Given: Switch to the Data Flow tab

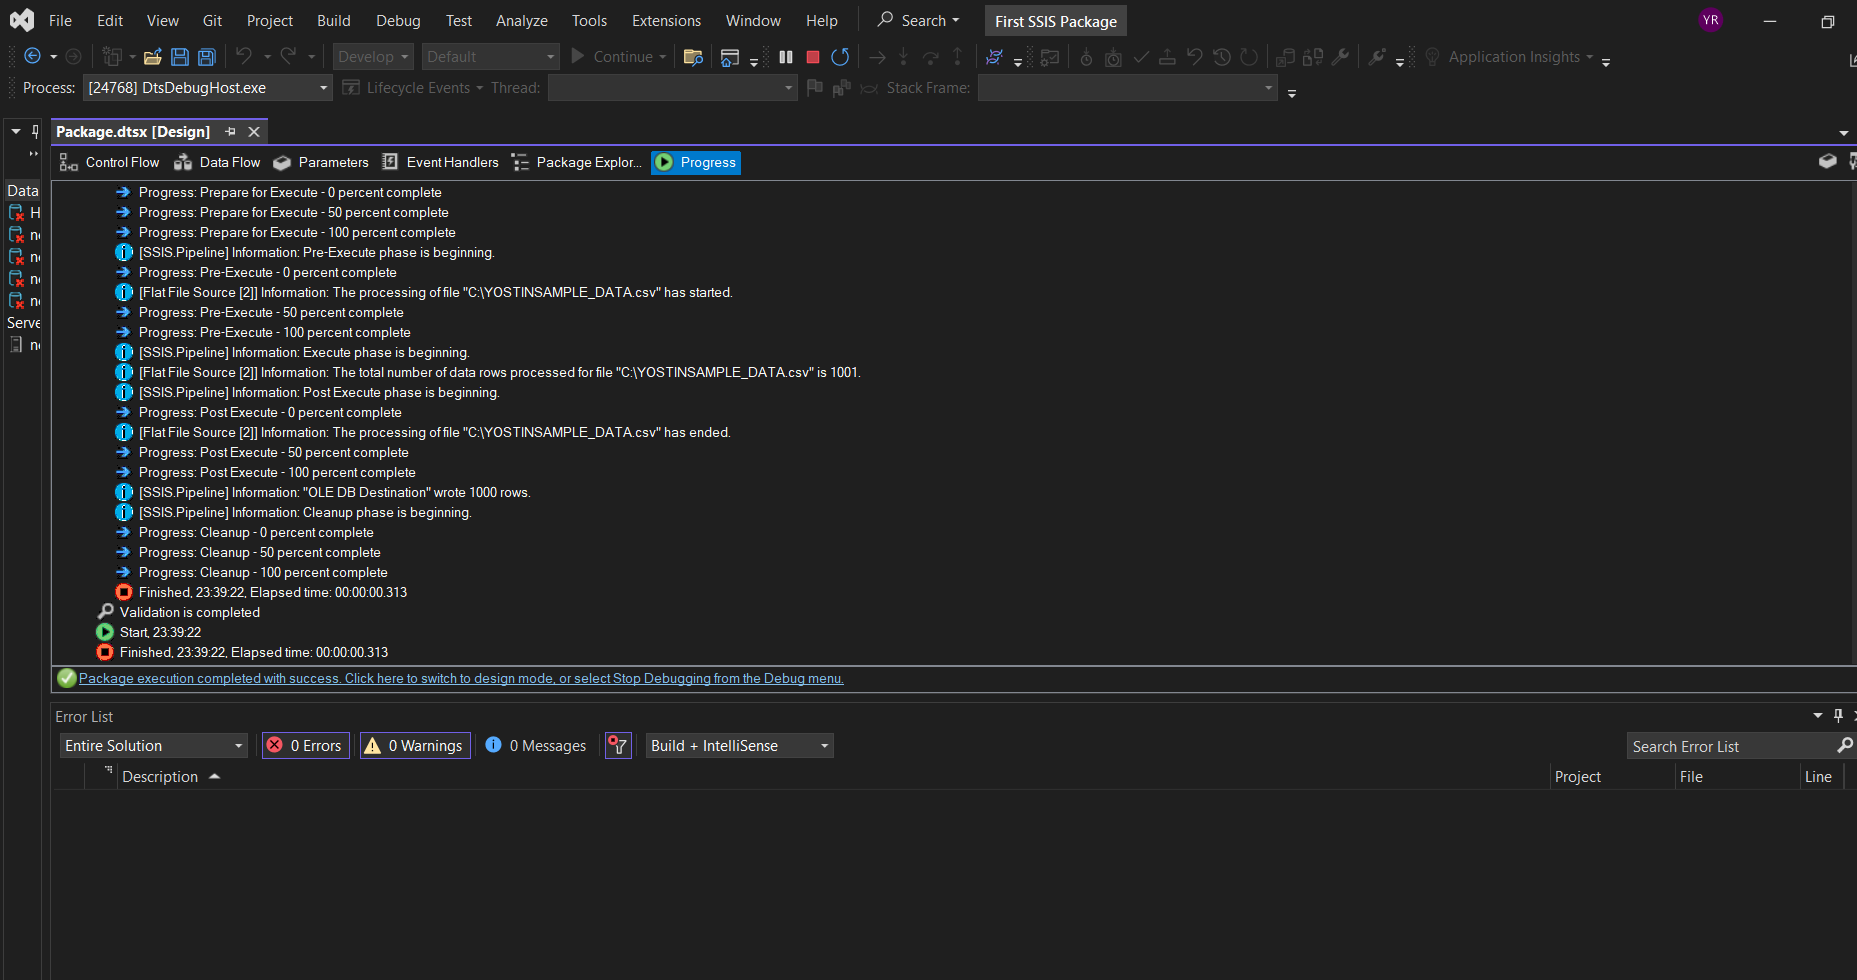Looking at the screenshot, I should [217, 162].
